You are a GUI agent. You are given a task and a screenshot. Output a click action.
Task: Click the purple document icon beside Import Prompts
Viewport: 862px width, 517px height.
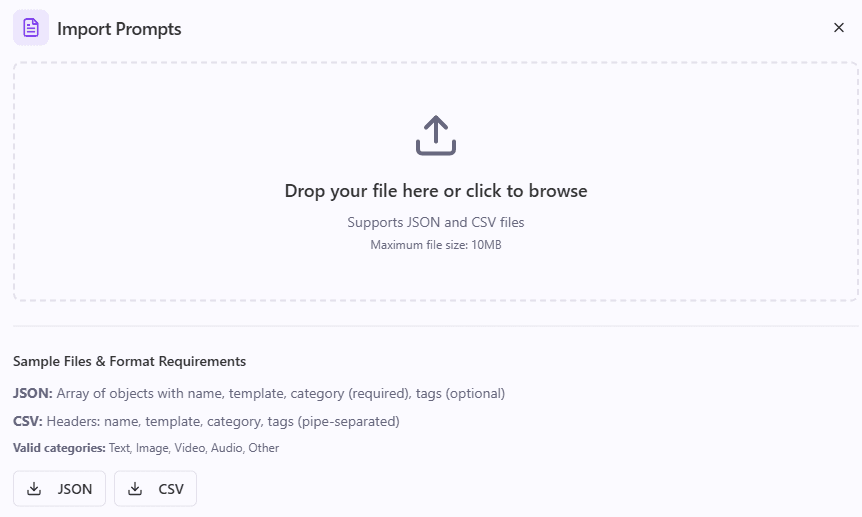[31, 28]
